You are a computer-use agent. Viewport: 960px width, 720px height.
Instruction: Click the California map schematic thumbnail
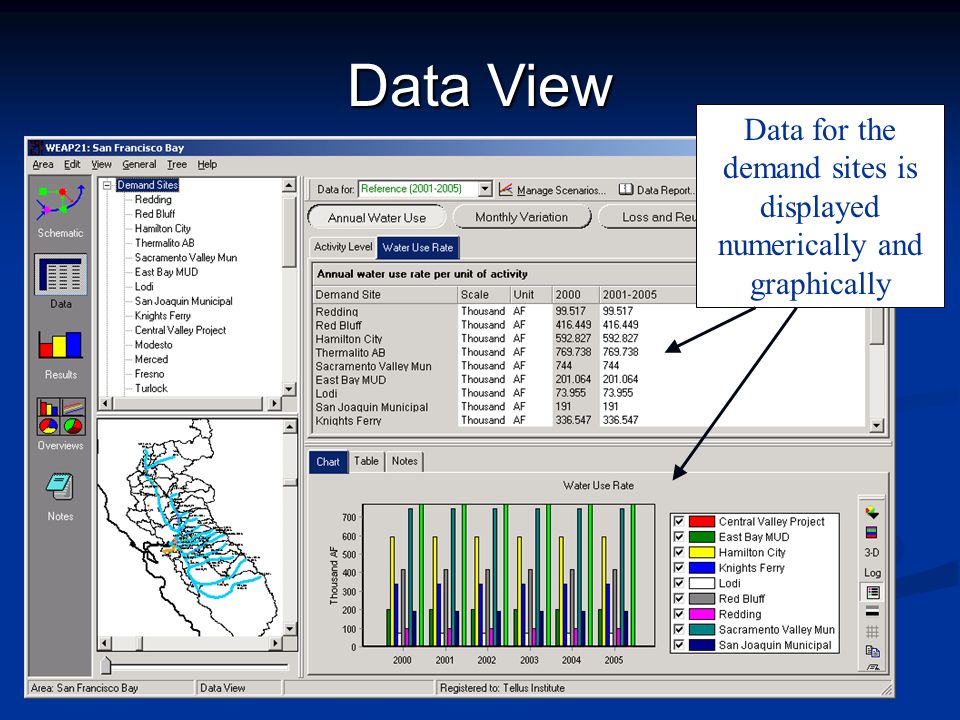point(189,528)
